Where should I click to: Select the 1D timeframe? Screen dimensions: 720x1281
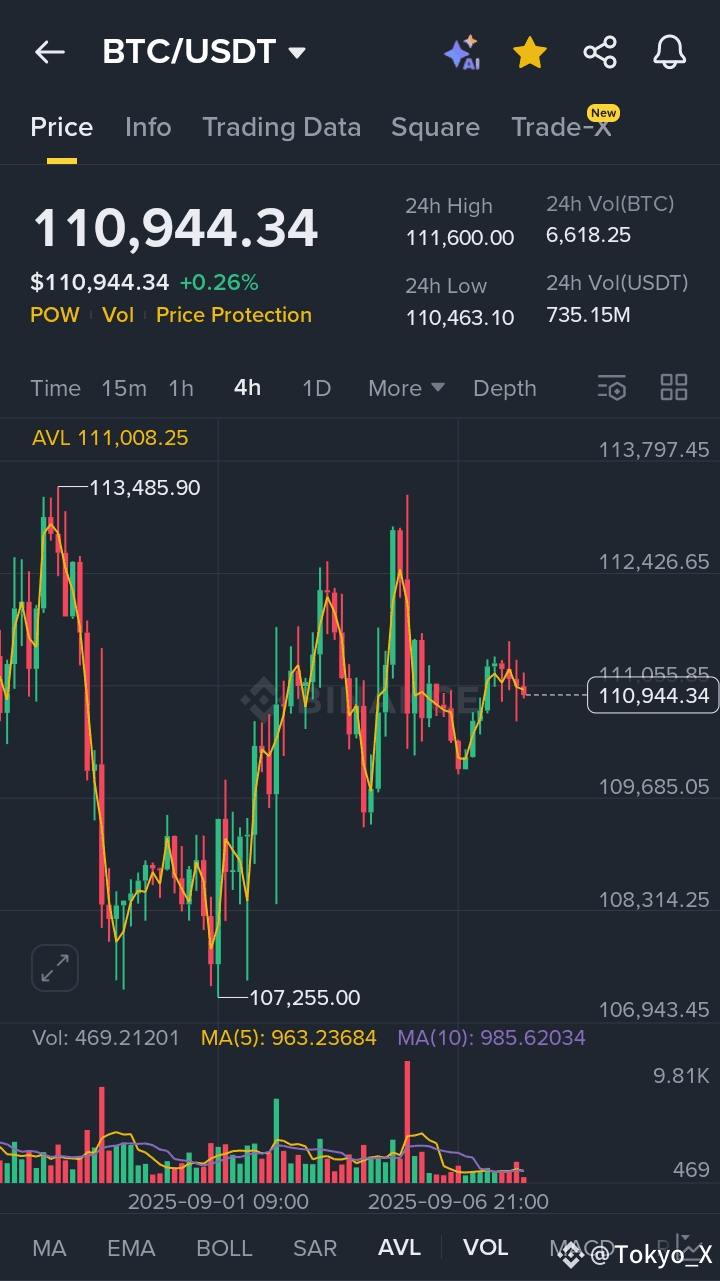point(317,388)
